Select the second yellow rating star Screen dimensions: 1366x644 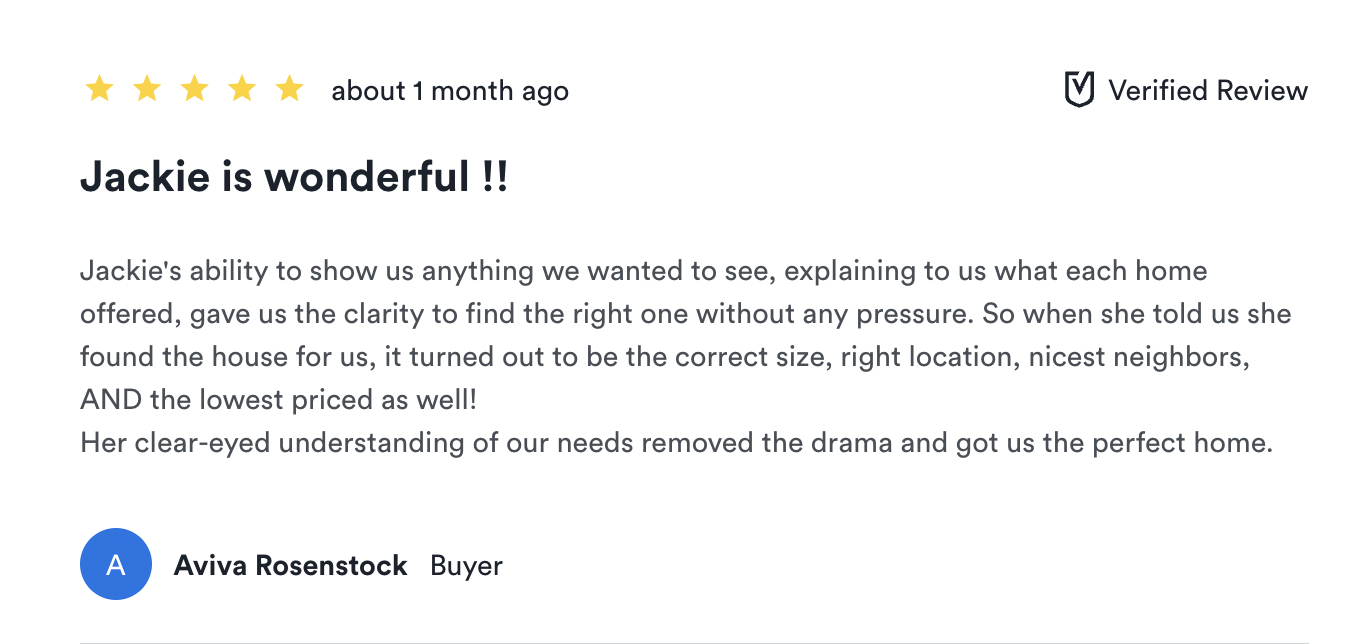pyautogui.click(x=147, y=90)
